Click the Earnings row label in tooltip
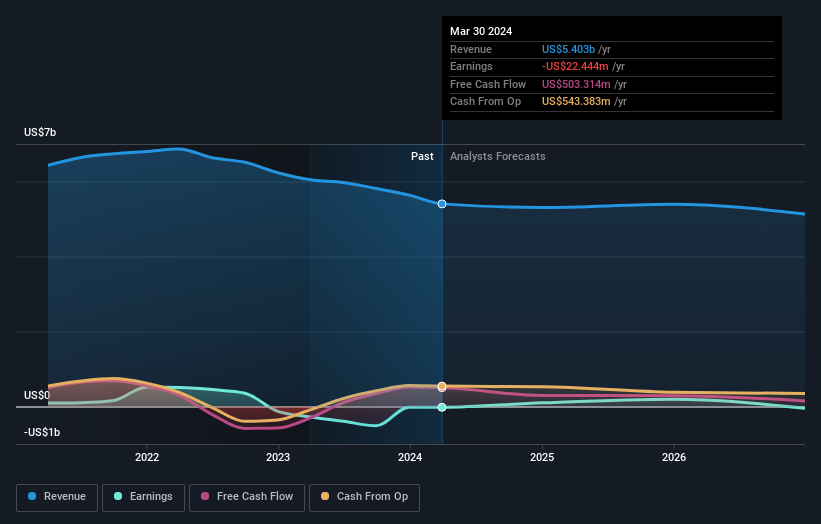 (x=471, y=66)
